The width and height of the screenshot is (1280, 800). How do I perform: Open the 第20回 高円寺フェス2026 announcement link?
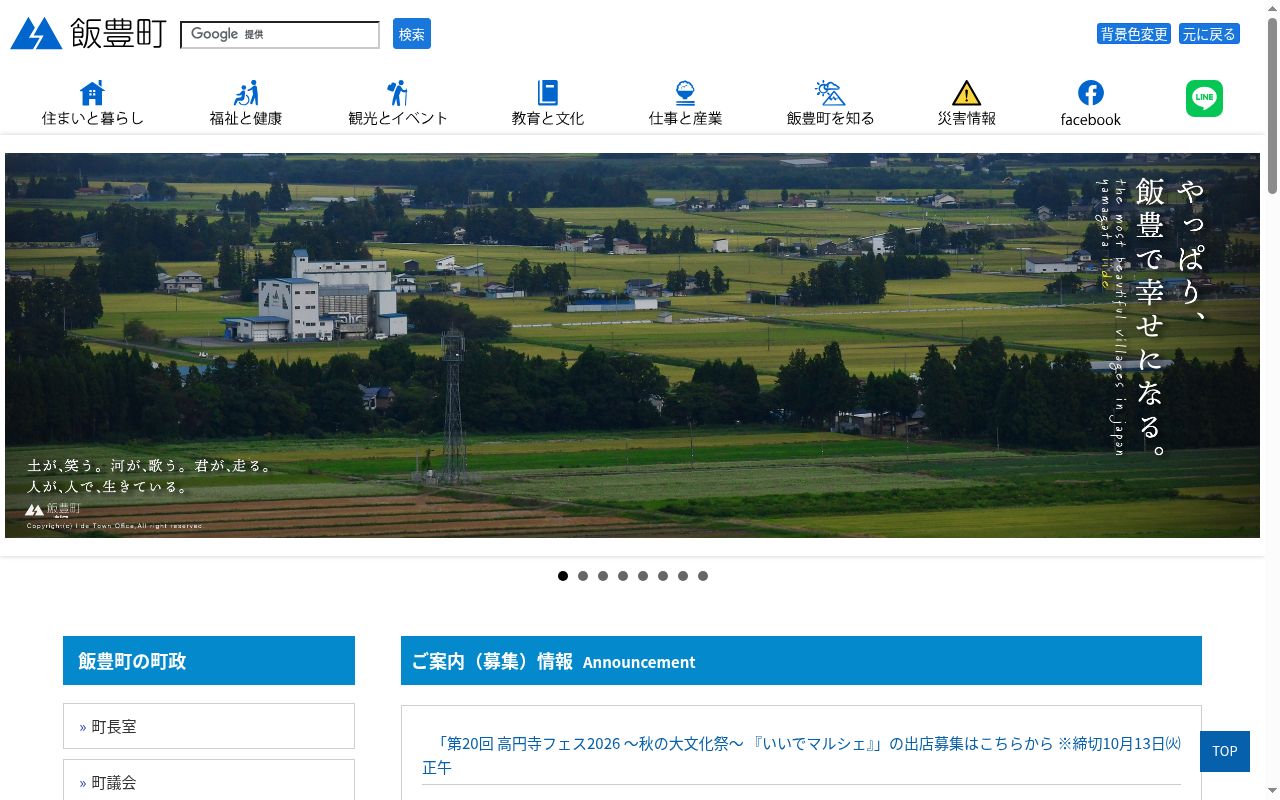801,755
